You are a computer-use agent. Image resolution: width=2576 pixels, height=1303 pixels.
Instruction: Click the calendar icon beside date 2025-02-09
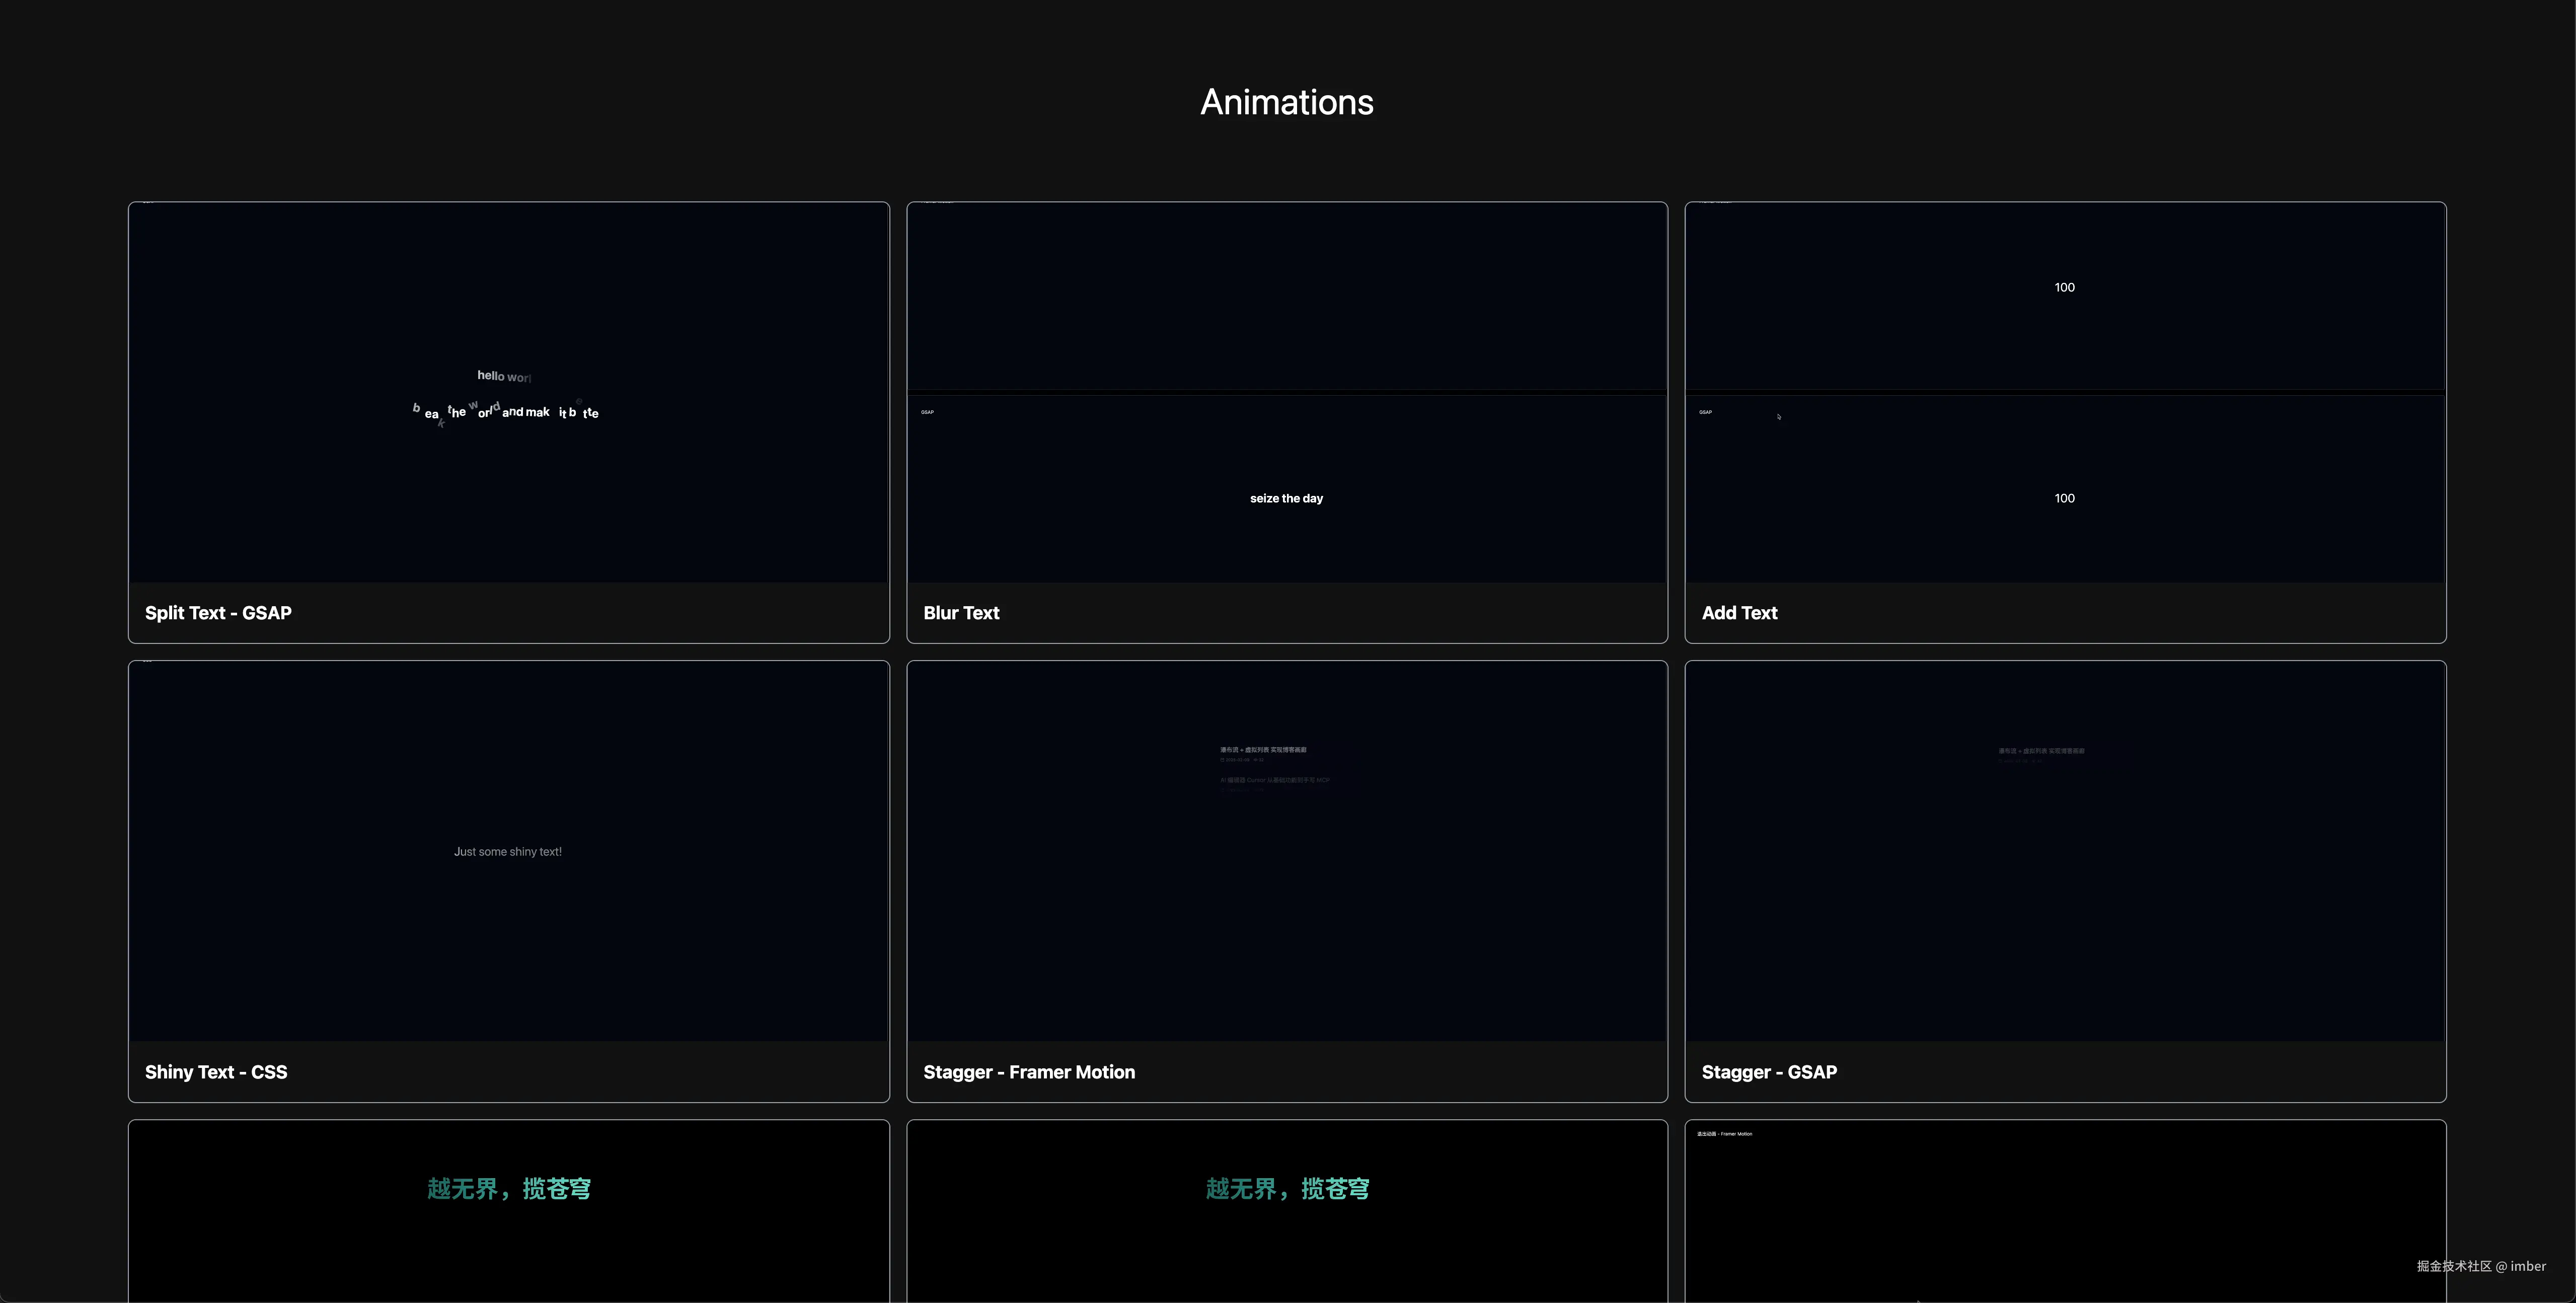tap(1223, 760)
